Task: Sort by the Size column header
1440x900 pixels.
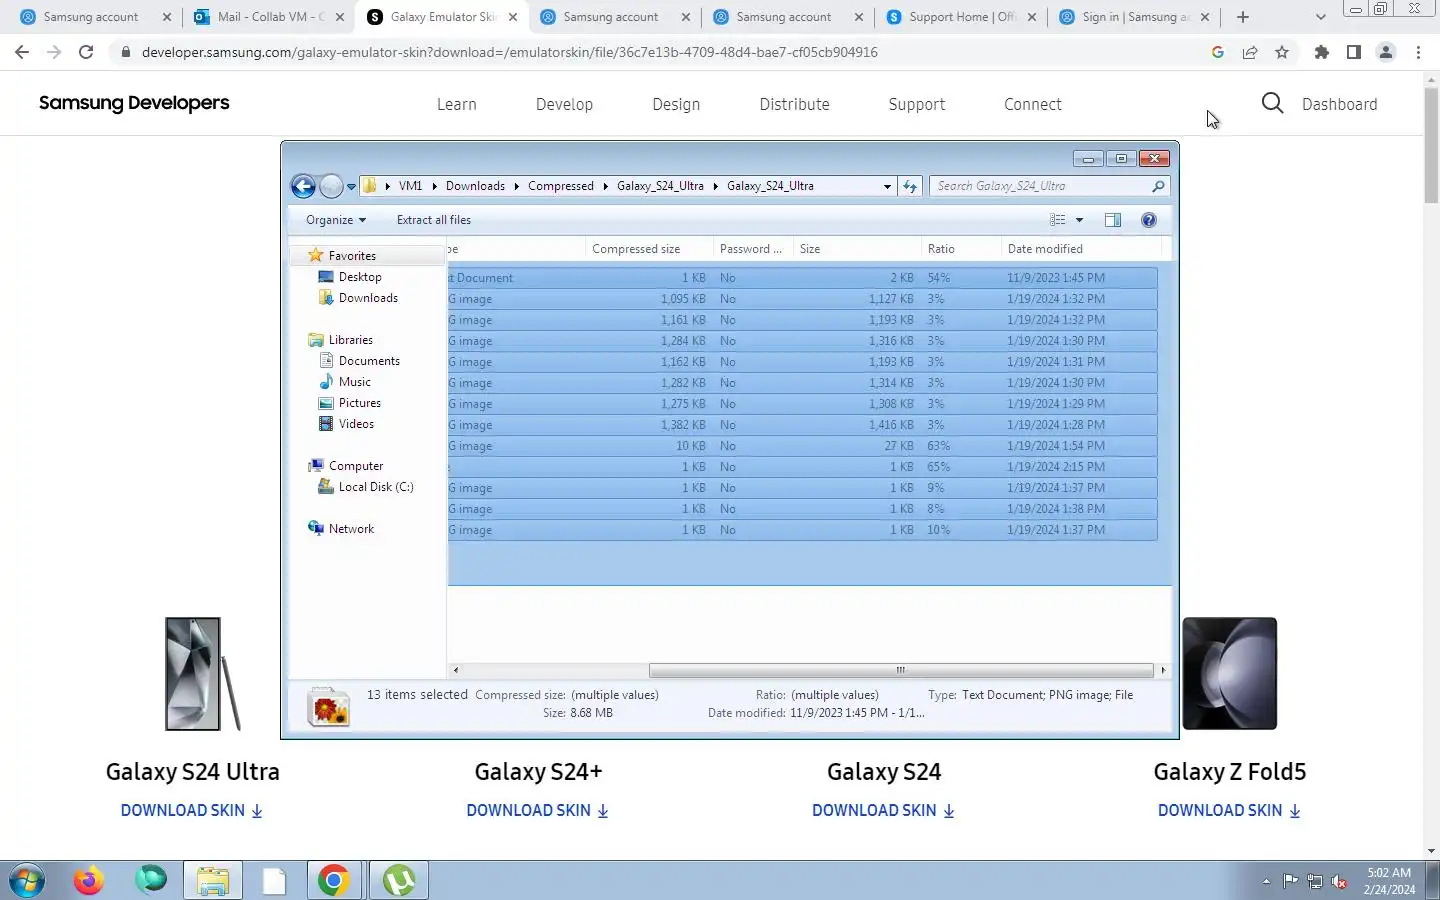Action: 857,249
